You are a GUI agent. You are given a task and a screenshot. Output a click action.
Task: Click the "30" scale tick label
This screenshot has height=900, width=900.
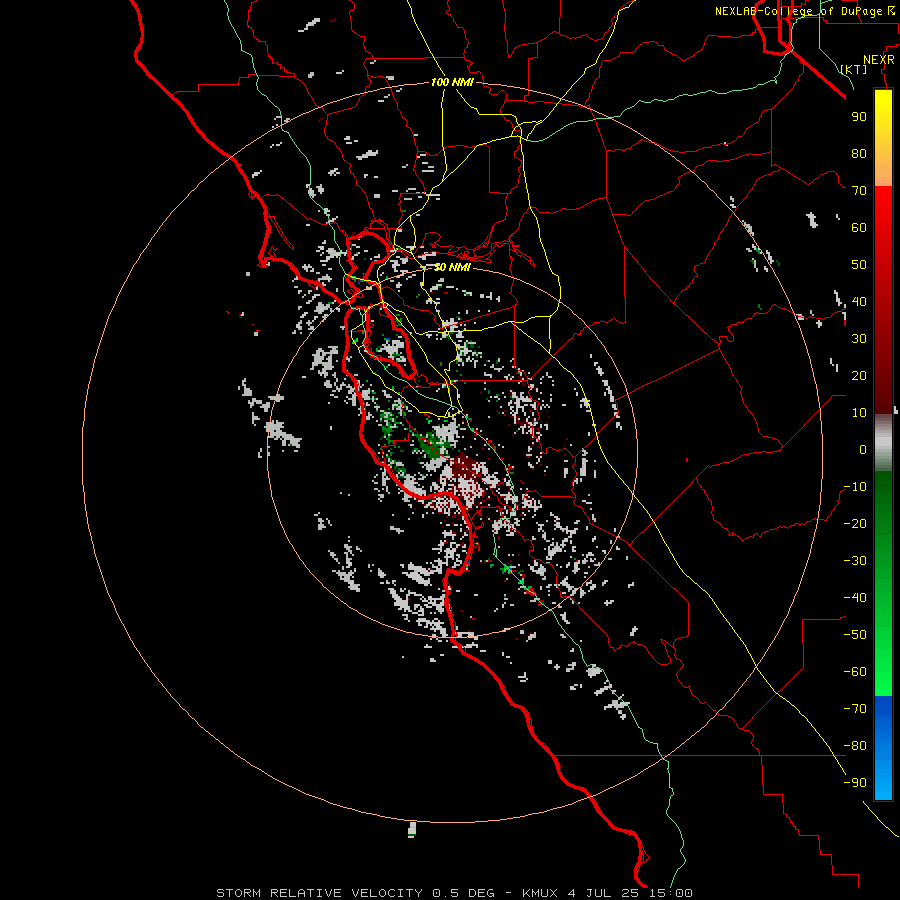pyautogui.click(x=859, y=339)
